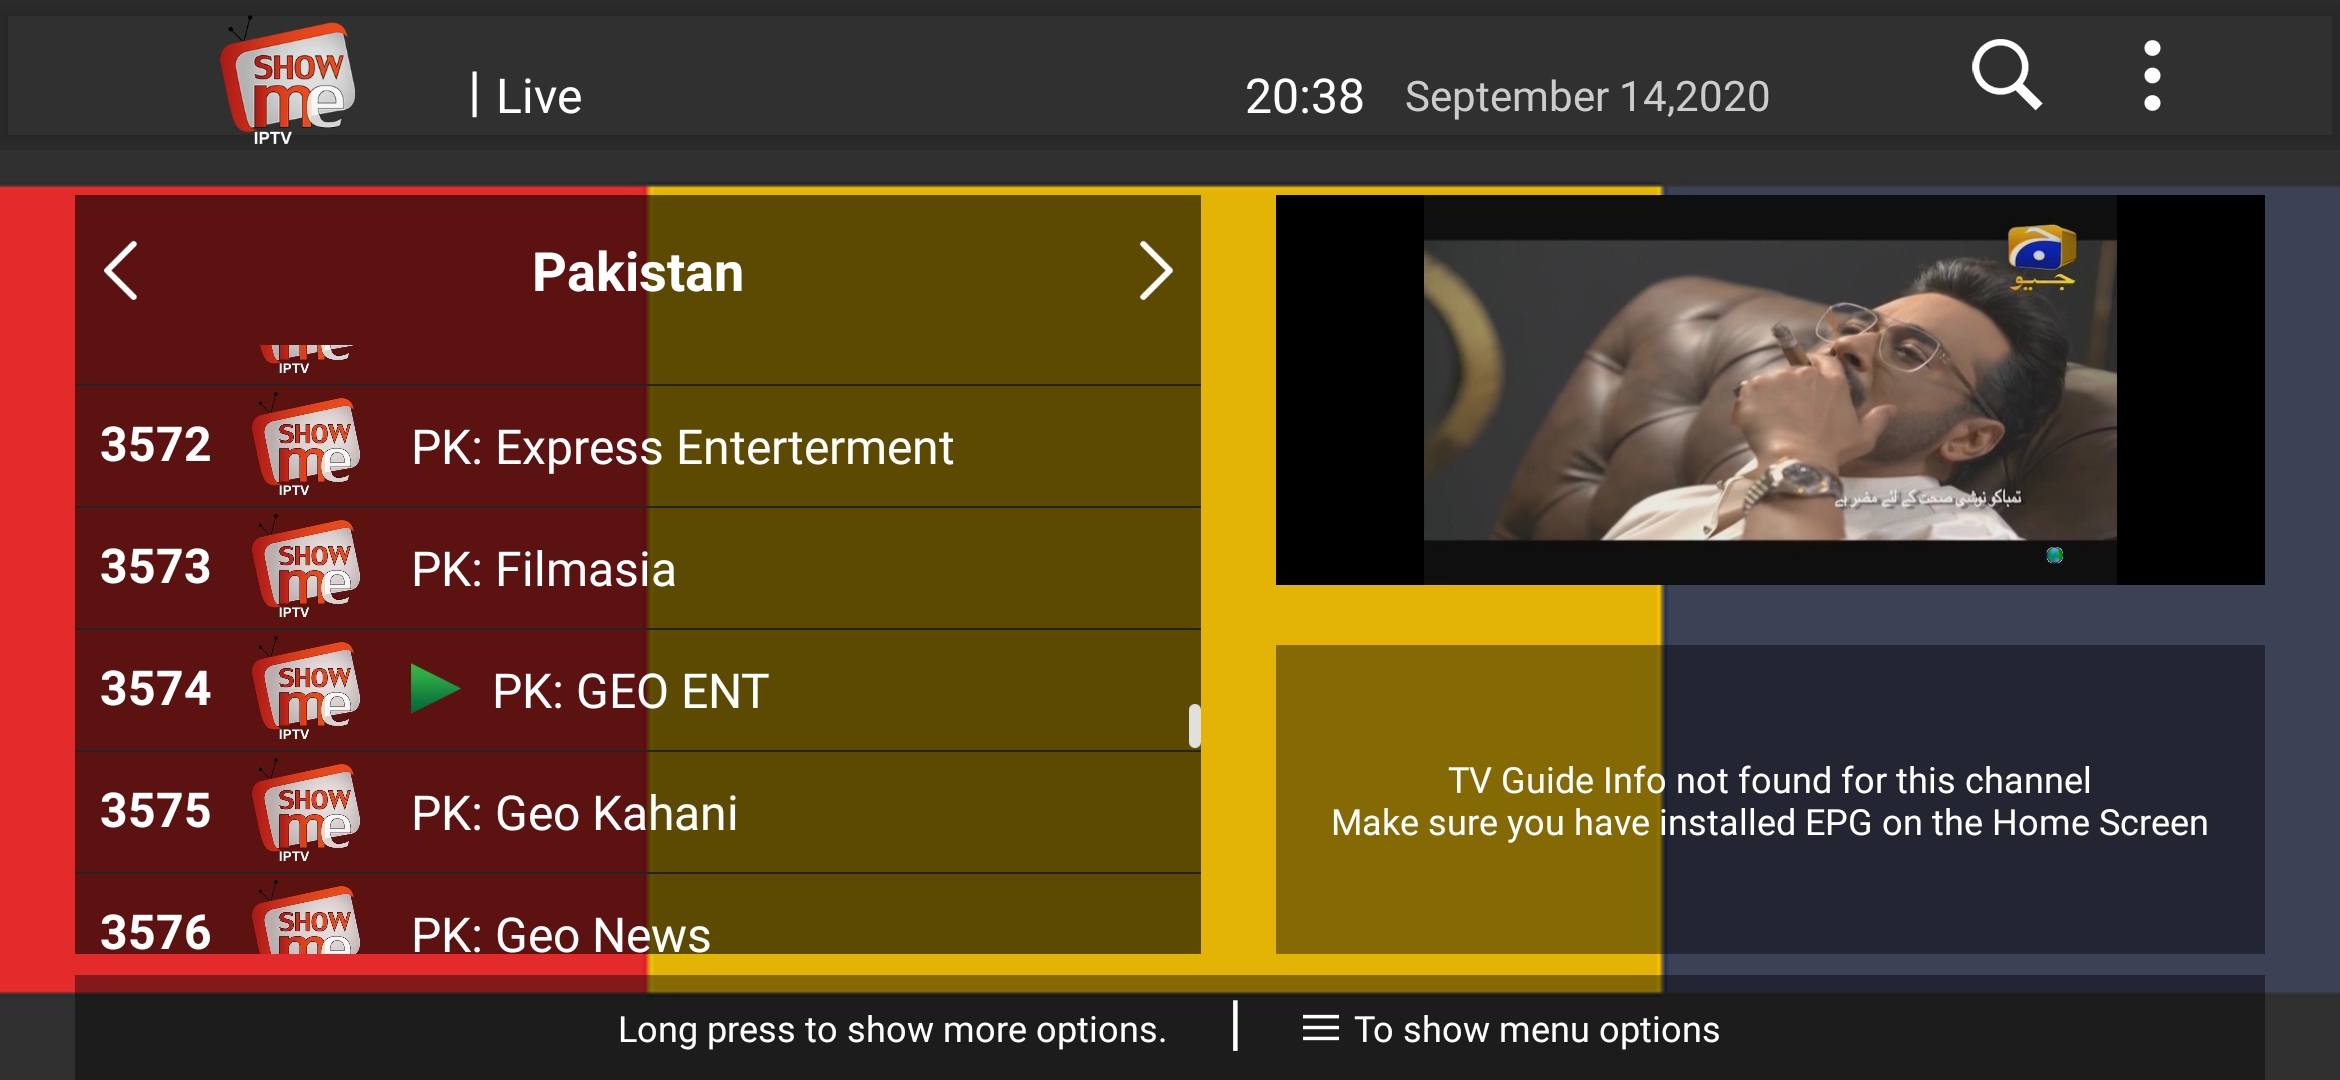Click the logo beside channel 3572

click(305, 446)
